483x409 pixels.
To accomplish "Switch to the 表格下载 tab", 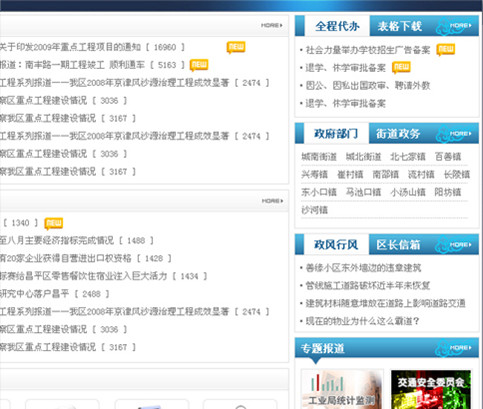I will coord(400,26).
